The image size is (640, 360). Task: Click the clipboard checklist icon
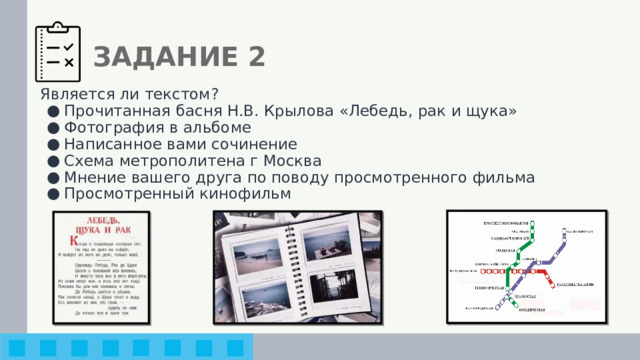(x=58, y=52)
